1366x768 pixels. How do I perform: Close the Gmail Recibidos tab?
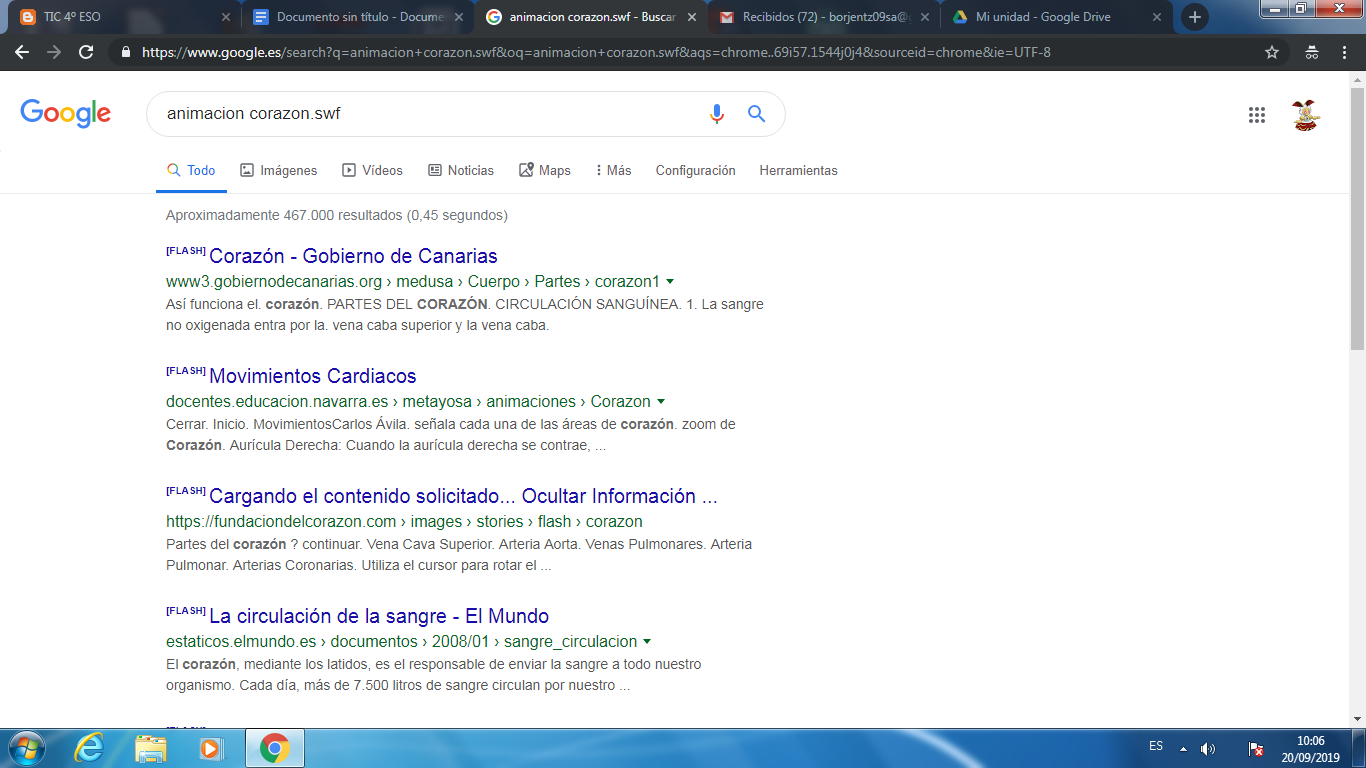coord(924,17)
